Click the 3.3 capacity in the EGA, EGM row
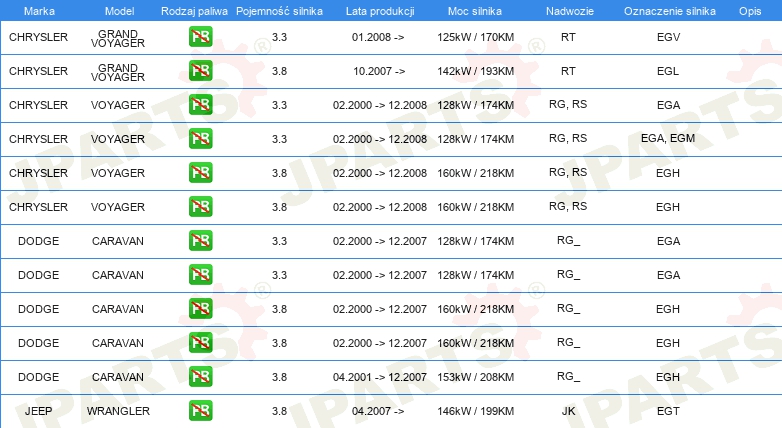782x428 pixels. coord(279,139)
